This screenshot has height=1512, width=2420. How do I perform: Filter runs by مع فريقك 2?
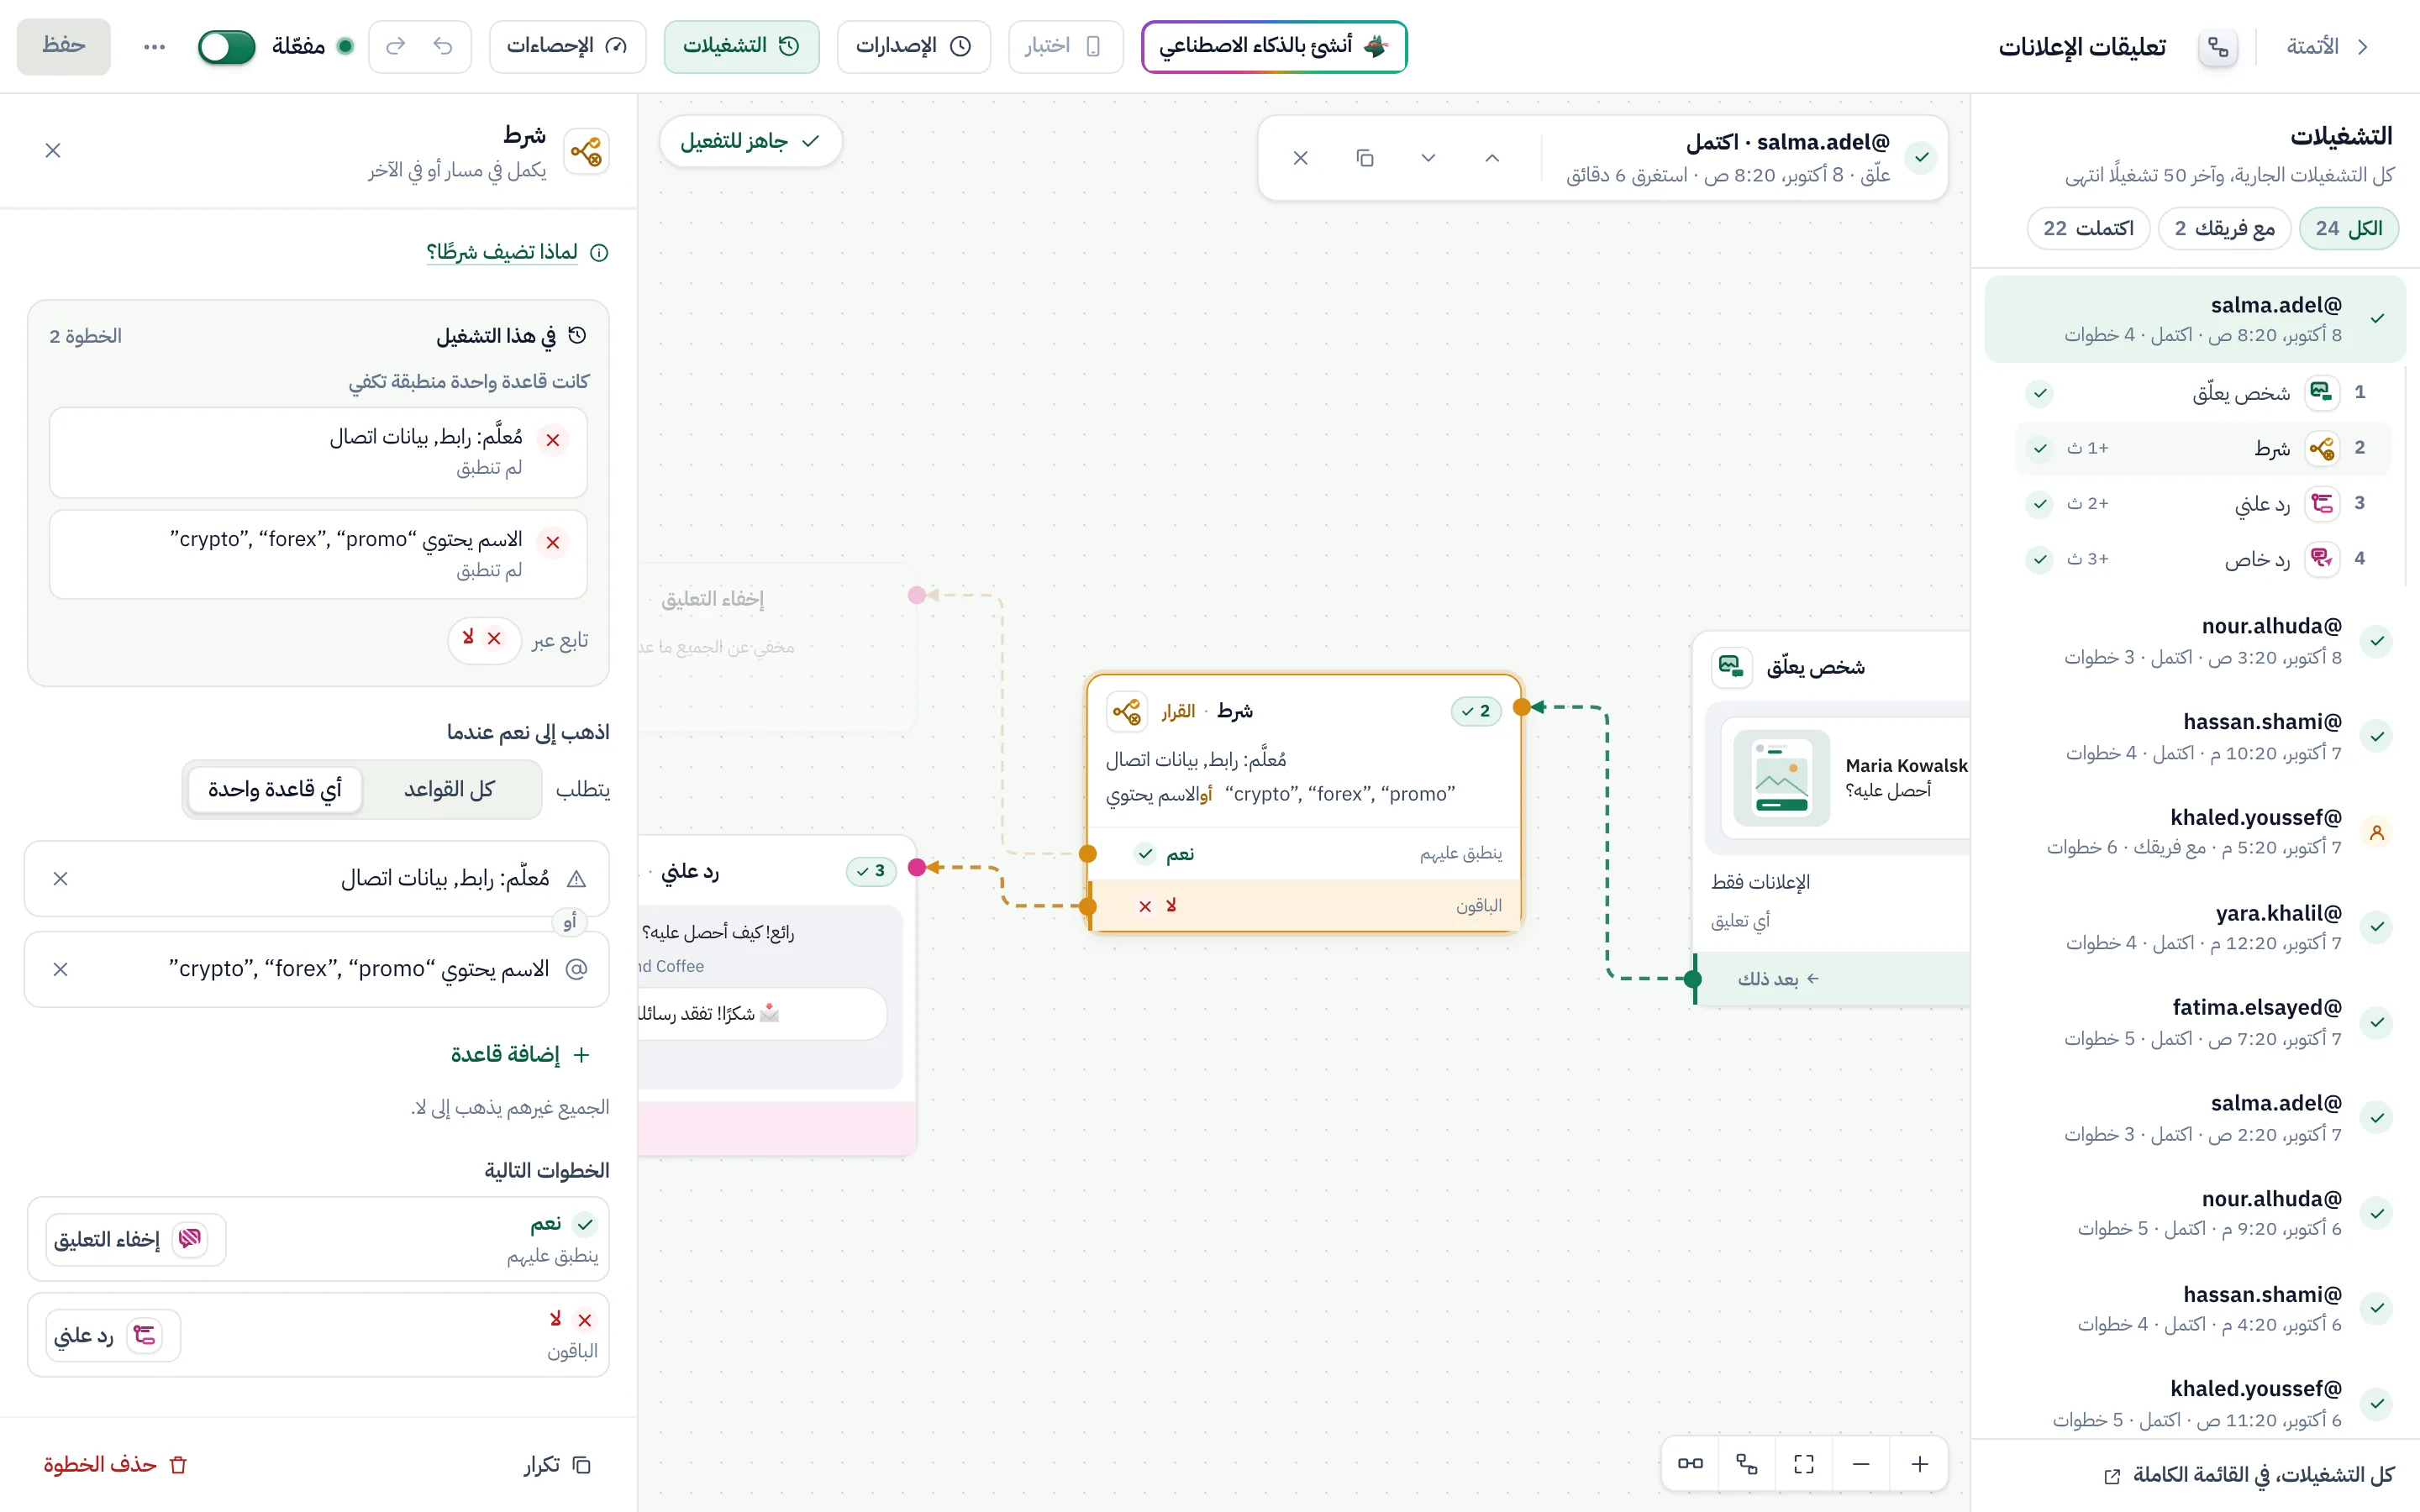pyautogui.click(x=2225, y=228)
